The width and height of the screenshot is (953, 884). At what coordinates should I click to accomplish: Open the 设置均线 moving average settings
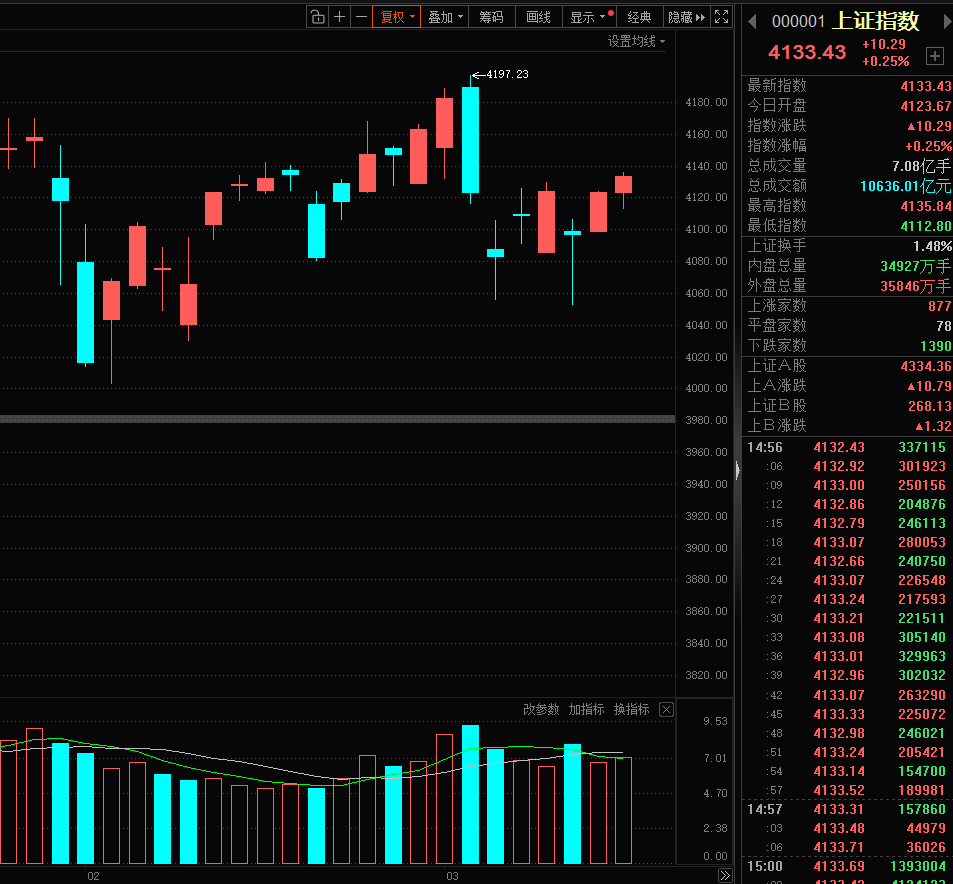(x=636, y=41)
